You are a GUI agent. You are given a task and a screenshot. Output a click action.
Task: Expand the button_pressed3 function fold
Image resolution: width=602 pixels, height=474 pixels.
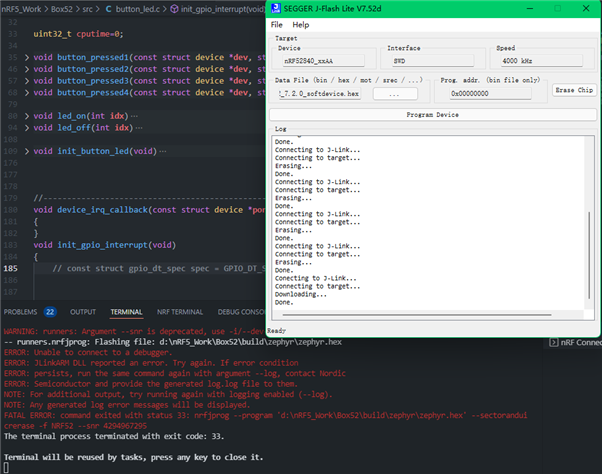[x=27, y=81]
